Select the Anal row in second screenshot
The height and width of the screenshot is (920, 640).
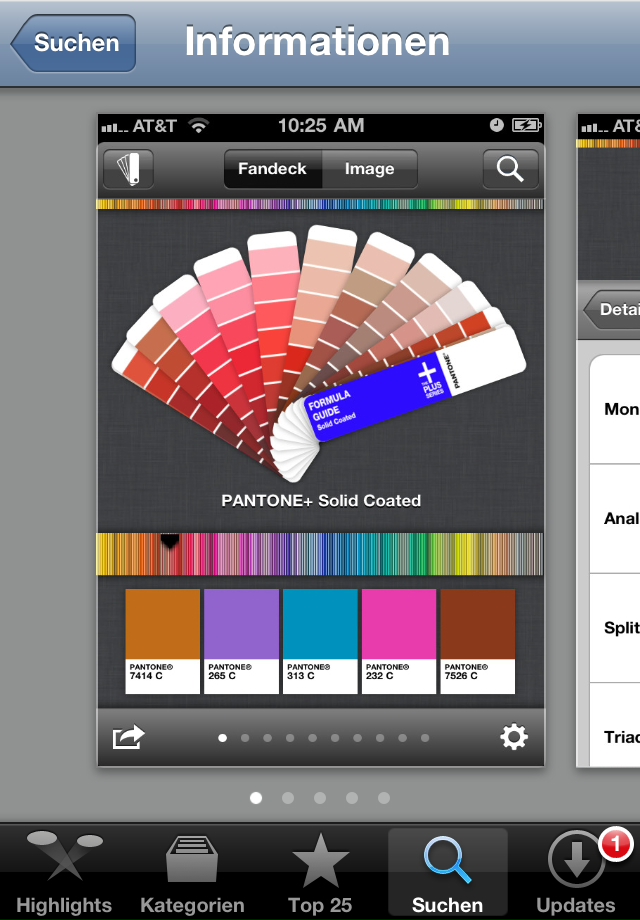[615, 518]
